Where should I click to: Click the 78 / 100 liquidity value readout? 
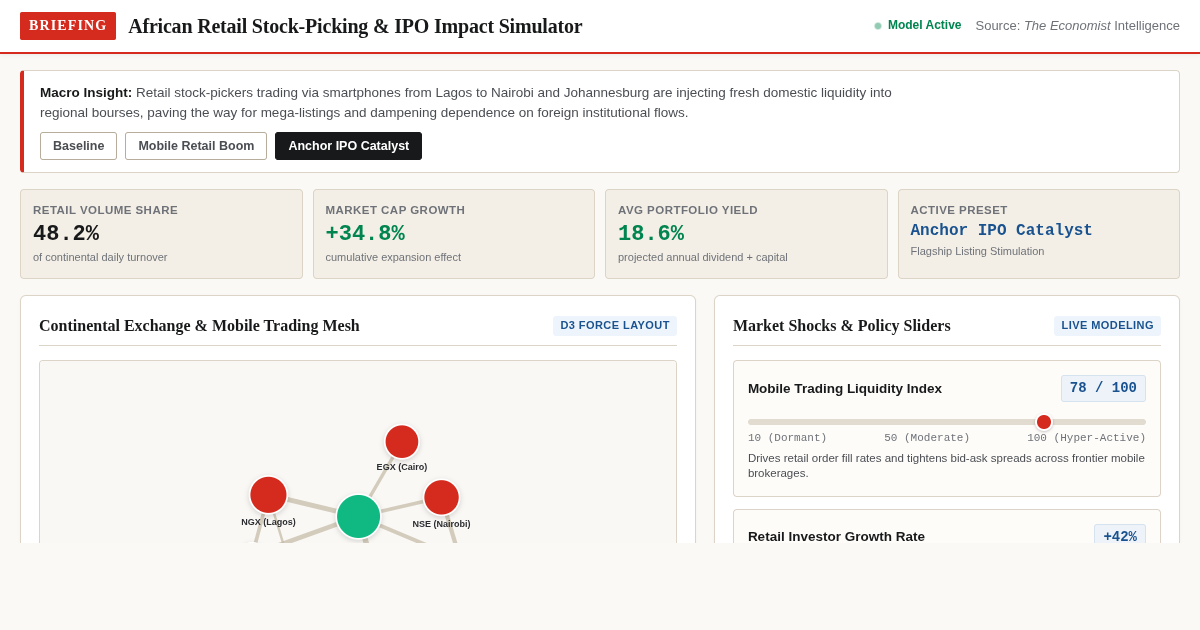(1103, 388)
